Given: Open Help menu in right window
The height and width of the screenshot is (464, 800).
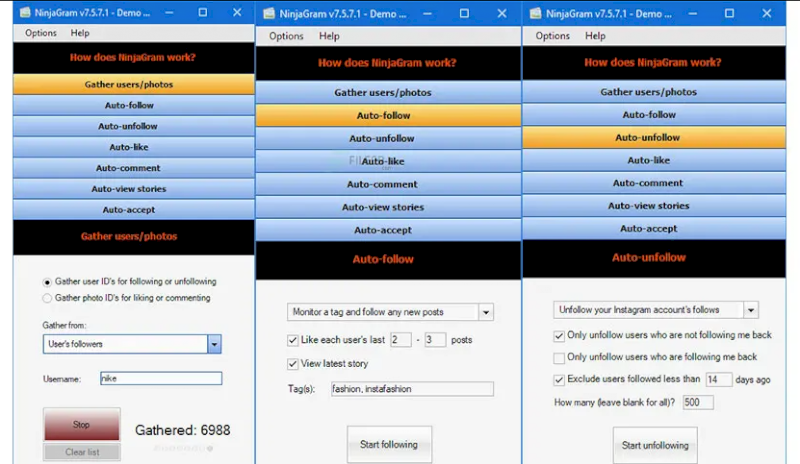Looking at the screenshot, I should coord(595,36).
